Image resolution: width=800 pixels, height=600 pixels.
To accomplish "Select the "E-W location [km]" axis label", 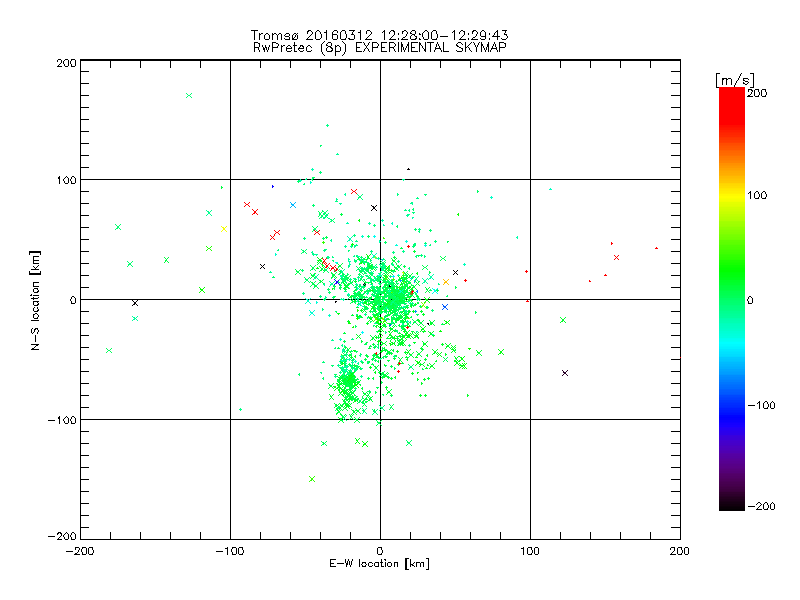I will coord(379,563).
